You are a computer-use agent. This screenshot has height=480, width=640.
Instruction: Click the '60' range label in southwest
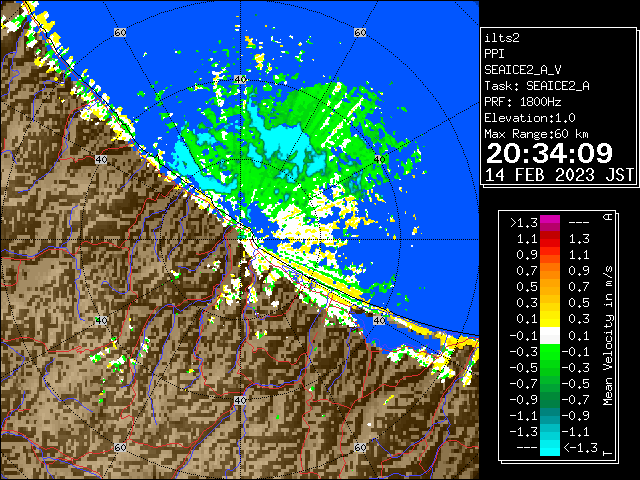tap(120, 447)
